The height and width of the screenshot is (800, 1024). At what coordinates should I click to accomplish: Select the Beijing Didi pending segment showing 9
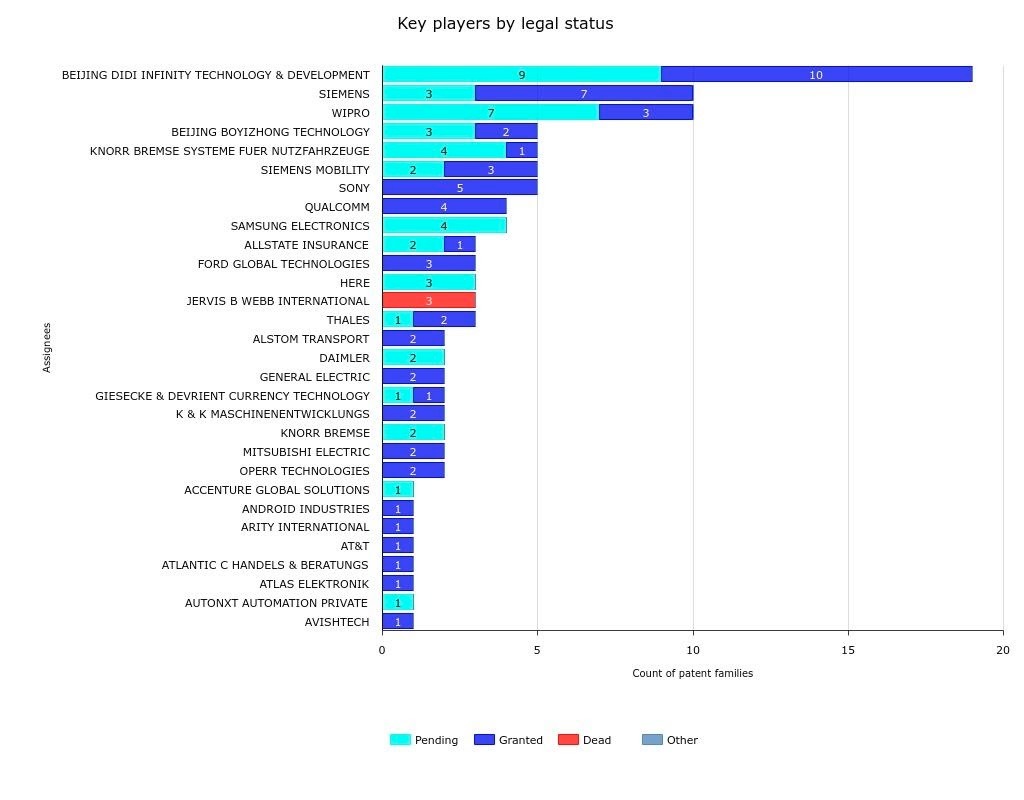point(522,74)
